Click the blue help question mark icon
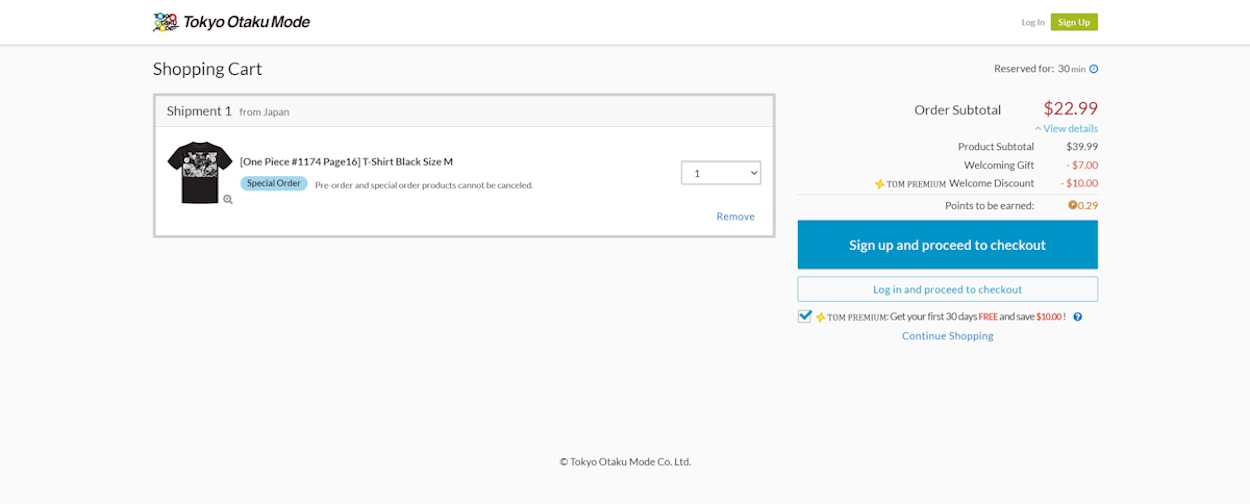 1078,317
